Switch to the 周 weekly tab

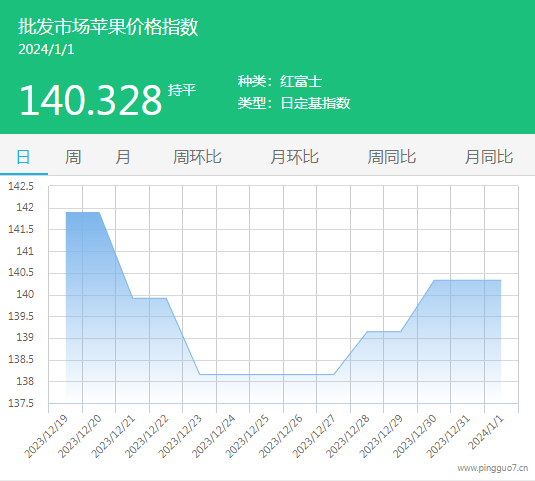(x=73, y=157)
